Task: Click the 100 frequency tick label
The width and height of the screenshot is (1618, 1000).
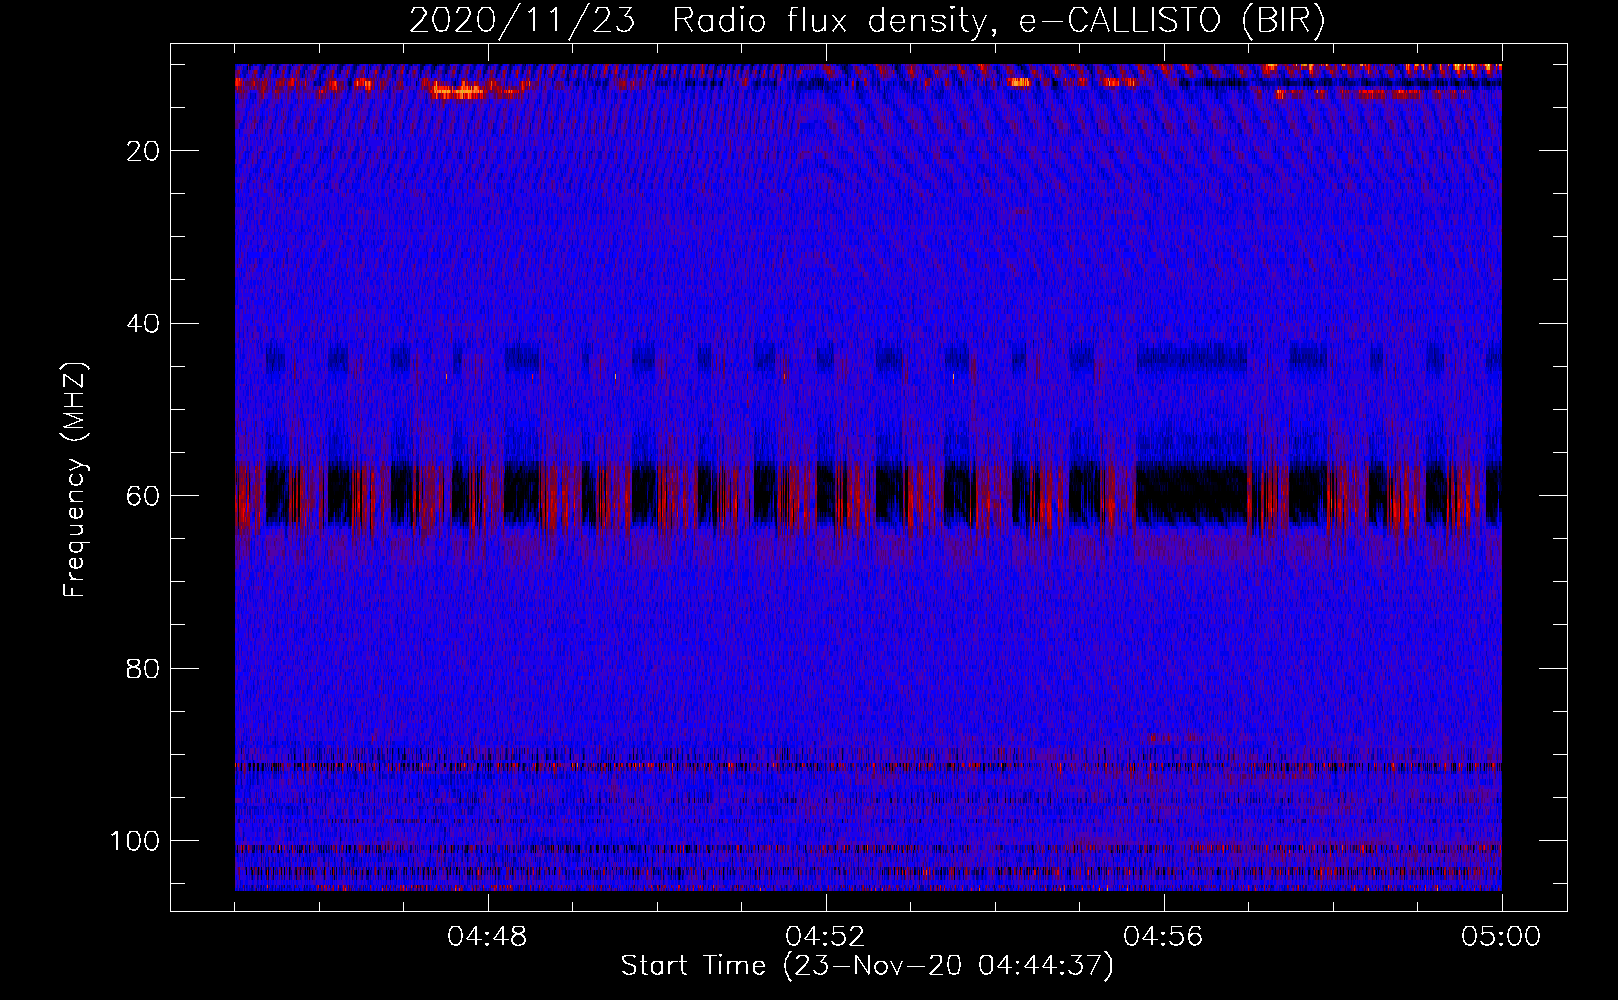Action: [135, 841]
